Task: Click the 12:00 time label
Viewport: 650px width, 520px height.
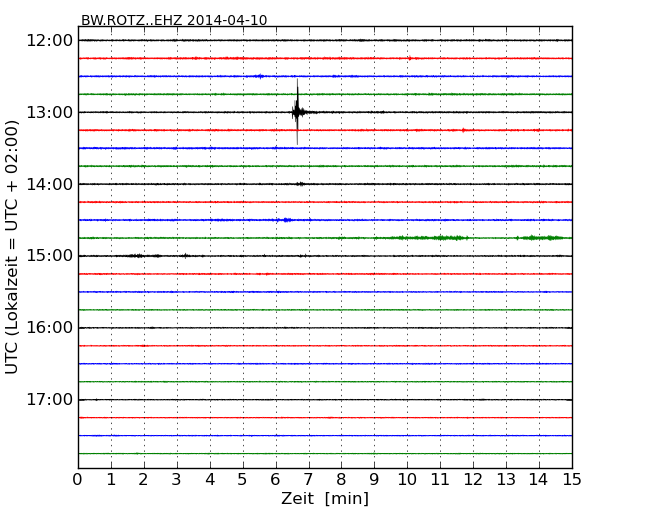Action: [50, 41]
